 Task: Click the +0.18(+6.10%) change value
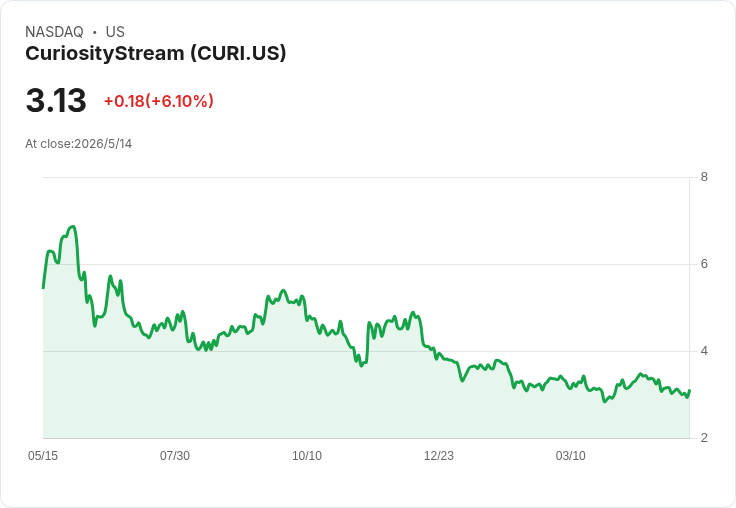click(x=159, y=101)
